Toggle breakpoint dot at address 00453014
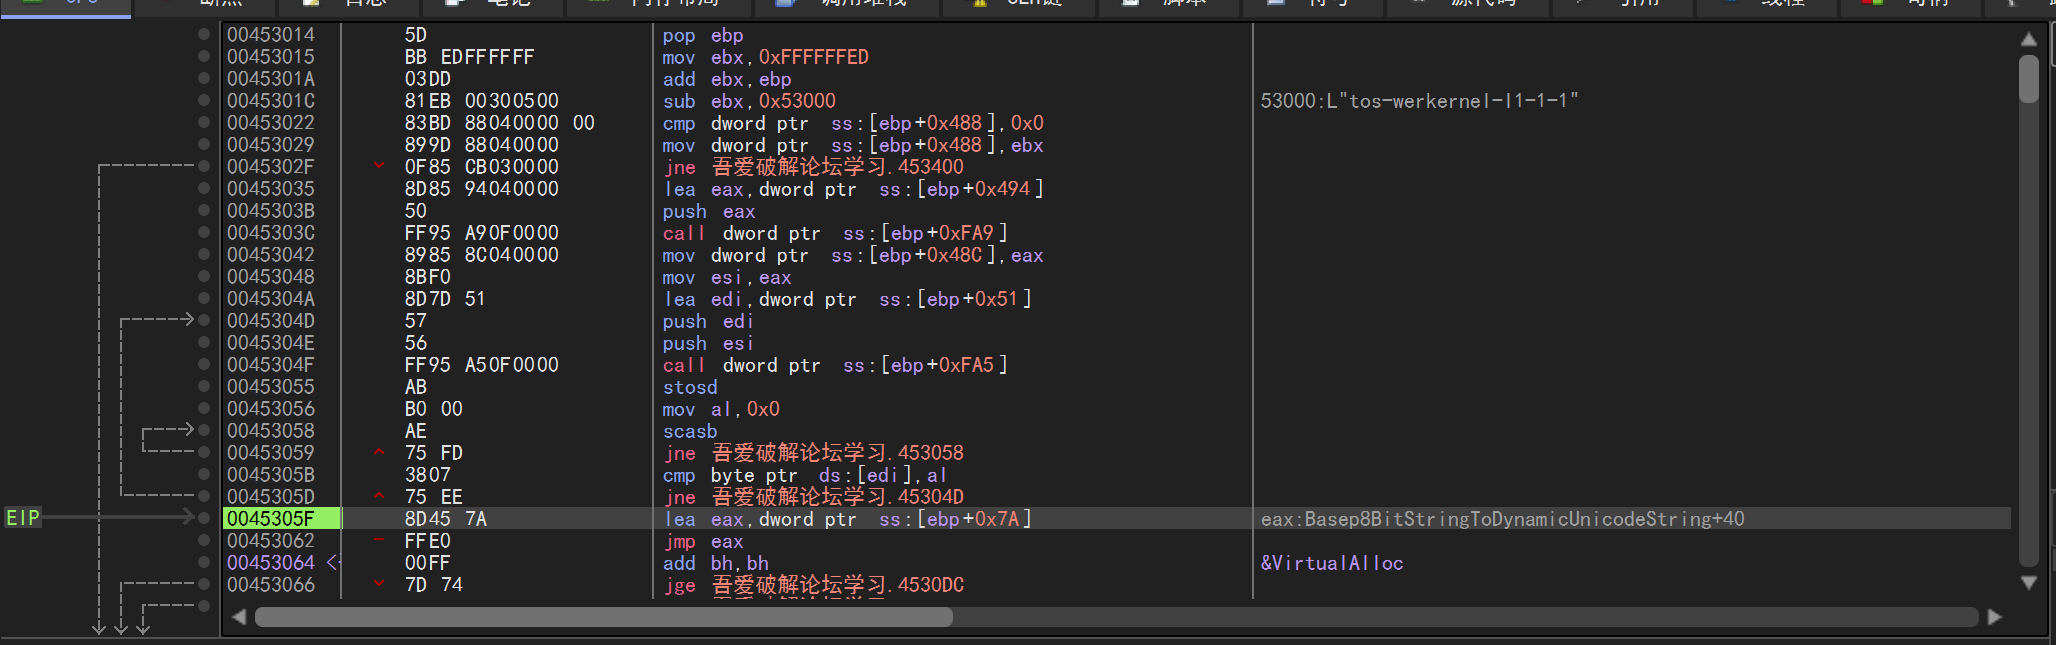Image resolution: width=2056 pixels, height=645 pixels. tap(204, 34)
